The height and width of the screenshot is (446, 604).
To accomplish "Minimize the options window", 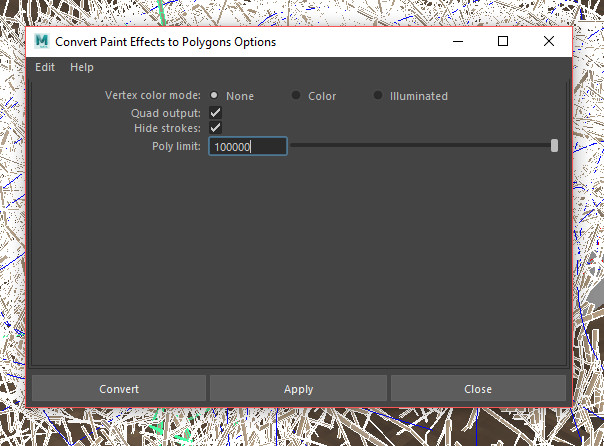I will pos(458,41).
